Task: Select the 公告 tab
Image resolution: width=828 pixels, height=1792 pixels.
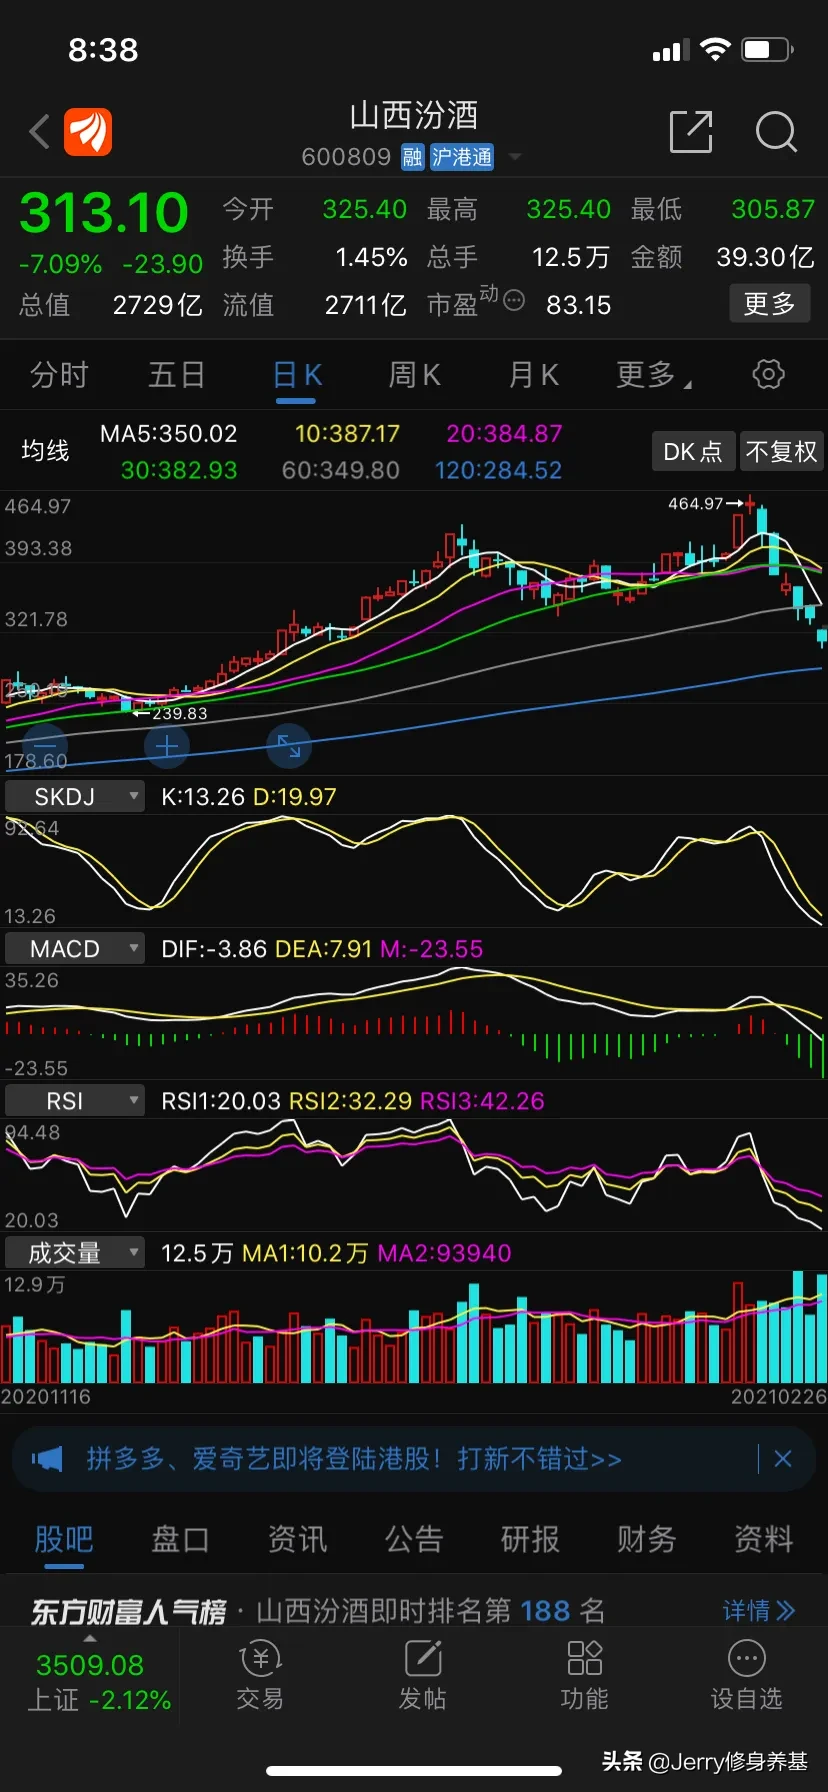Action: [x=414, y=1539]
